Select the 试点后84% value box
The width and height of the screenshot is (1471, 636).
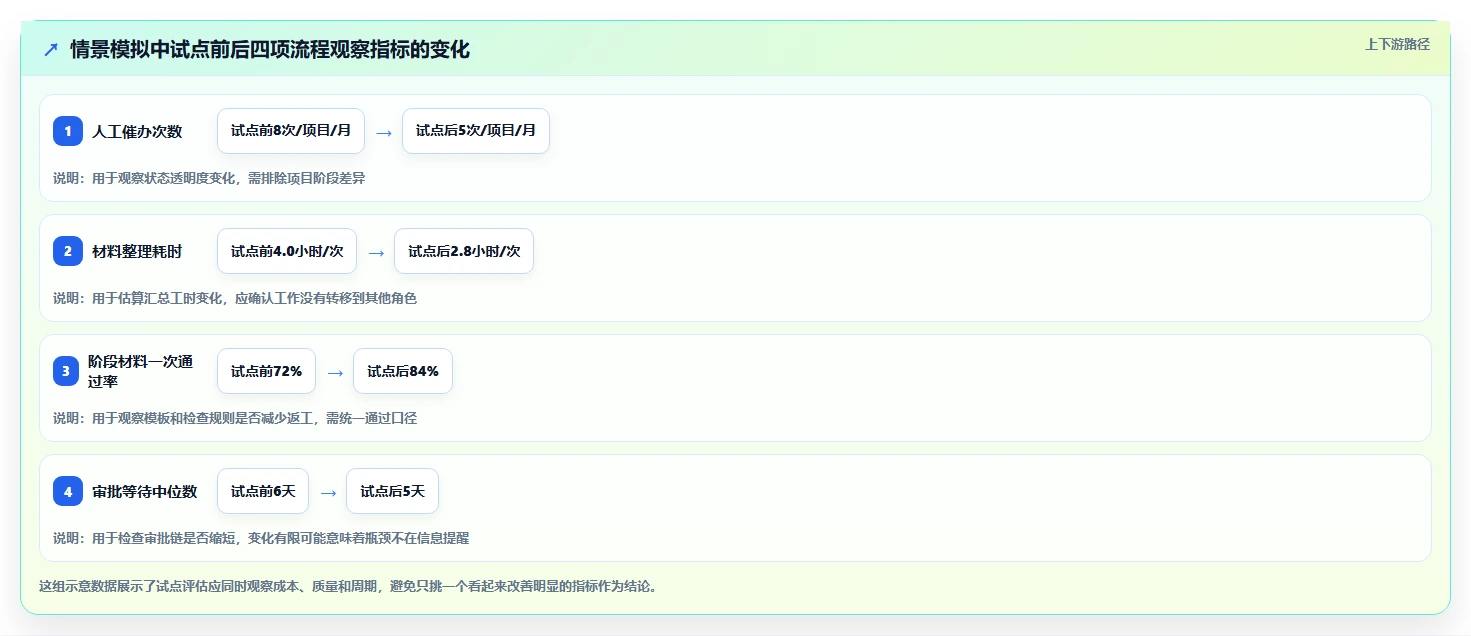coord(403,371)
